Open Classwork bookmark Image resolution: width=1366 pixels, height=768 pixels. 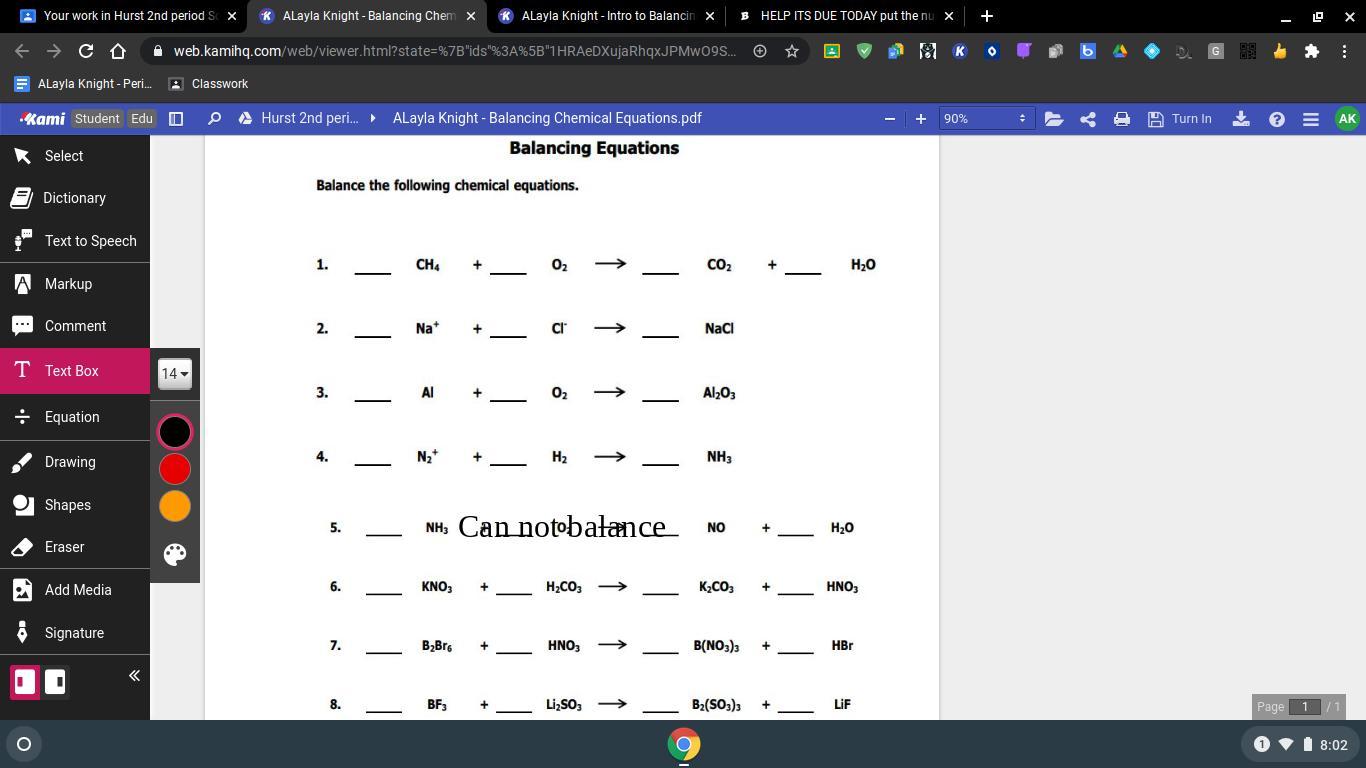coord(208,84)
